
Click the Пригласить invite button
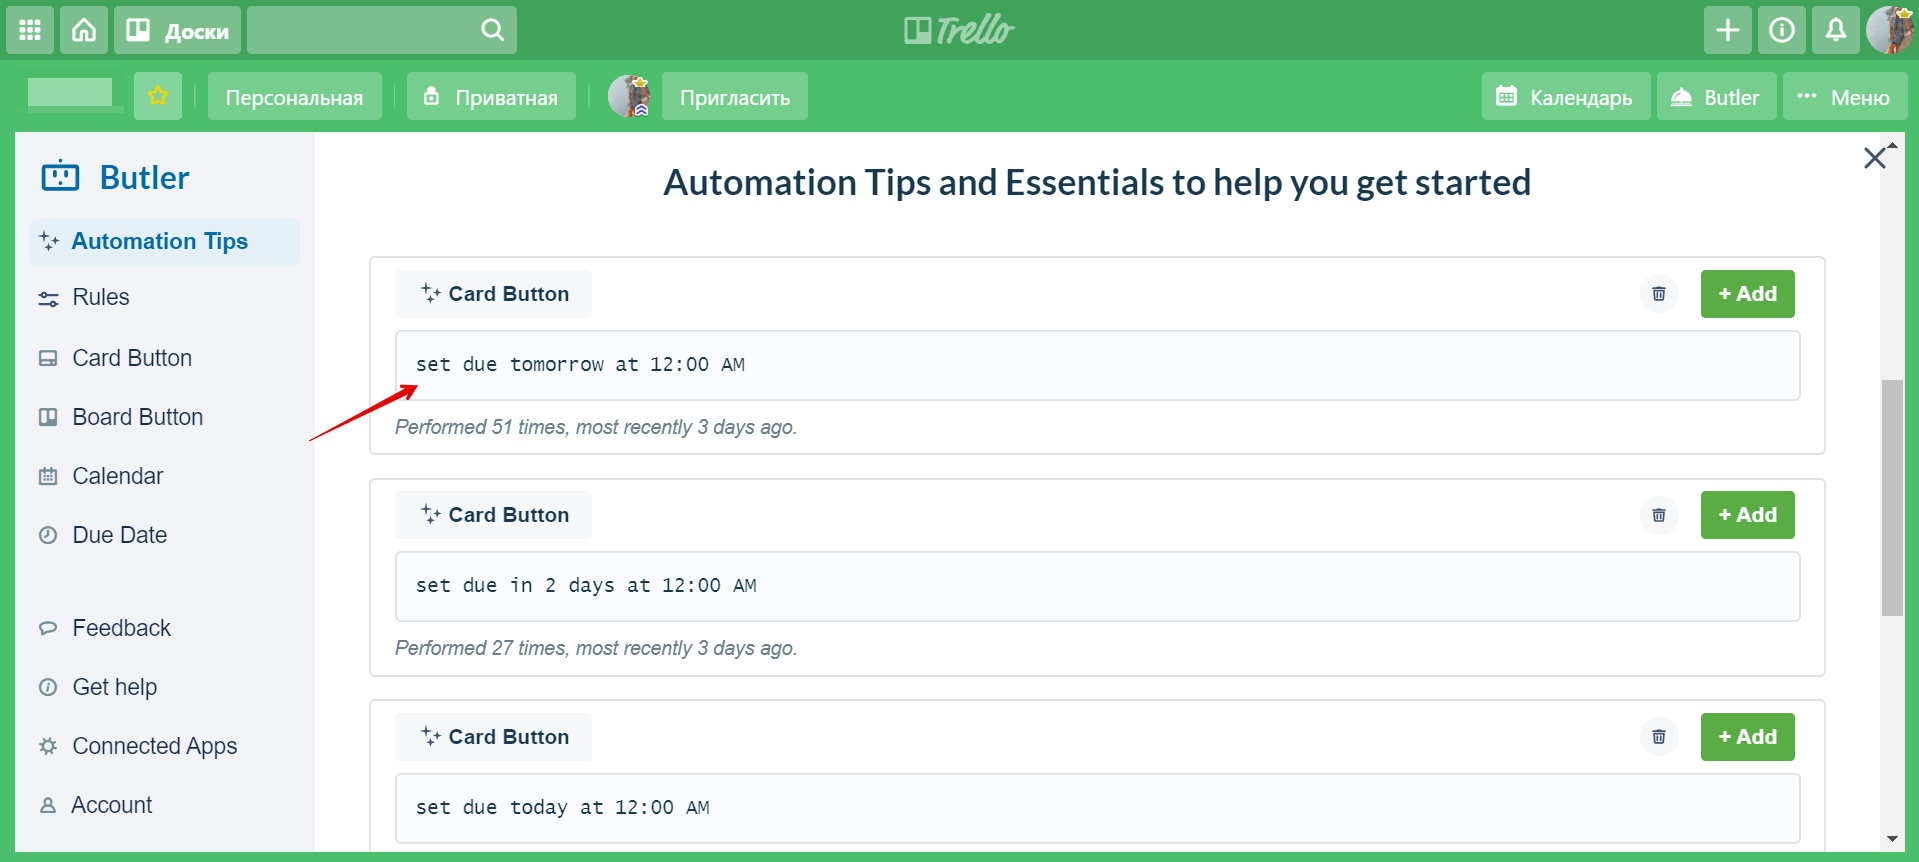click(735, 96)
